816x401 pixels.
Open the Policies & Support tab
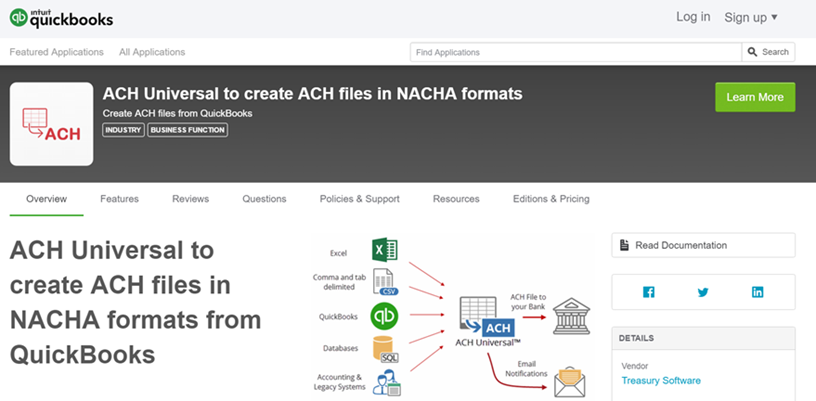click(360, 199)
